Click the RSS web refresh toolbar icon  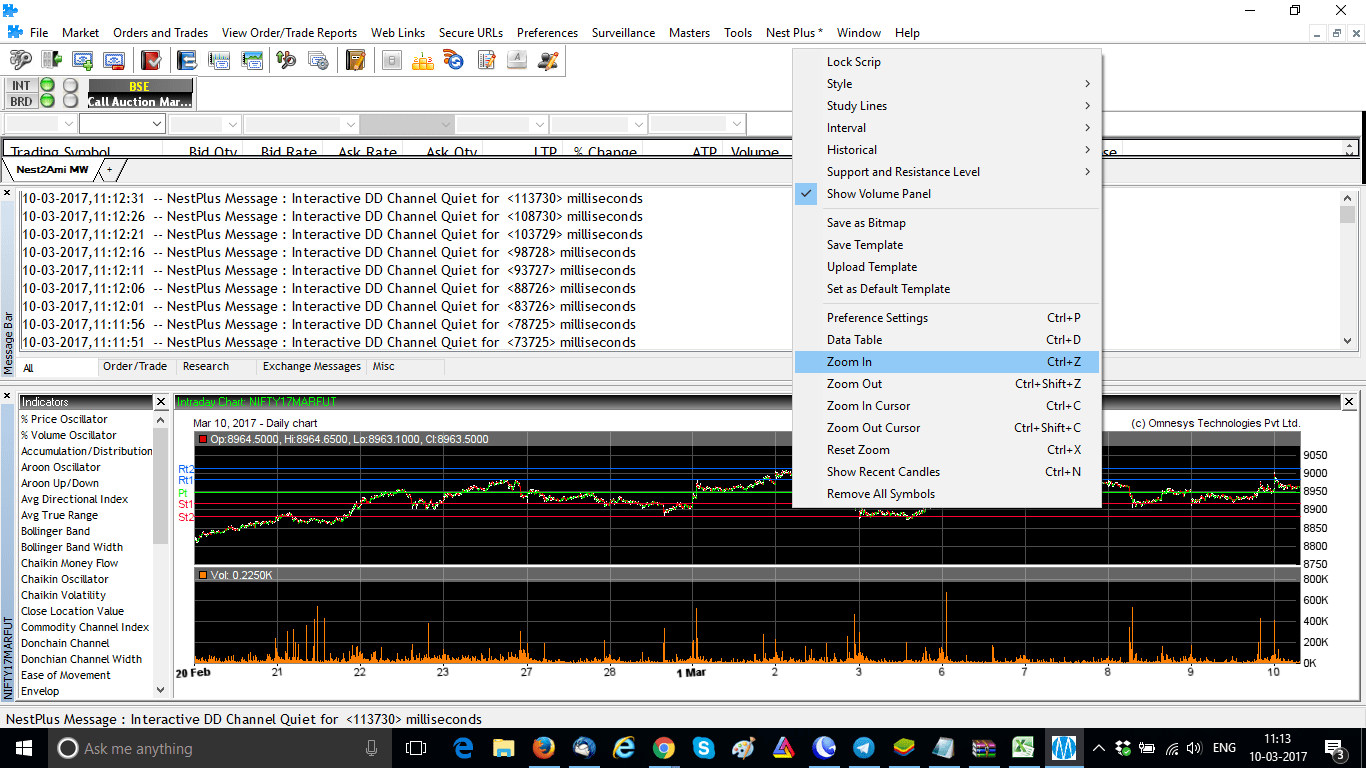pyautogui.click(x=454, y=60)
